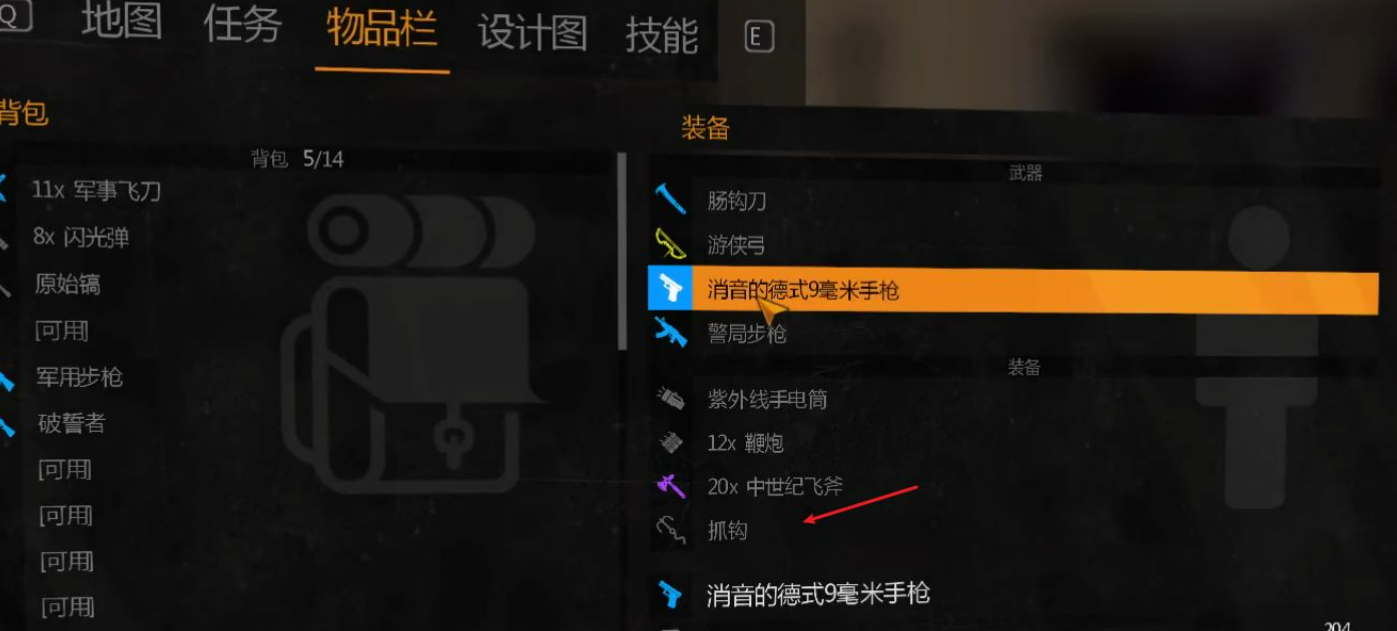This screenshot has width=1397, height=631.
Task: Choose 军用步枪 in the backpack list
Action: click(x=79, y=377)
